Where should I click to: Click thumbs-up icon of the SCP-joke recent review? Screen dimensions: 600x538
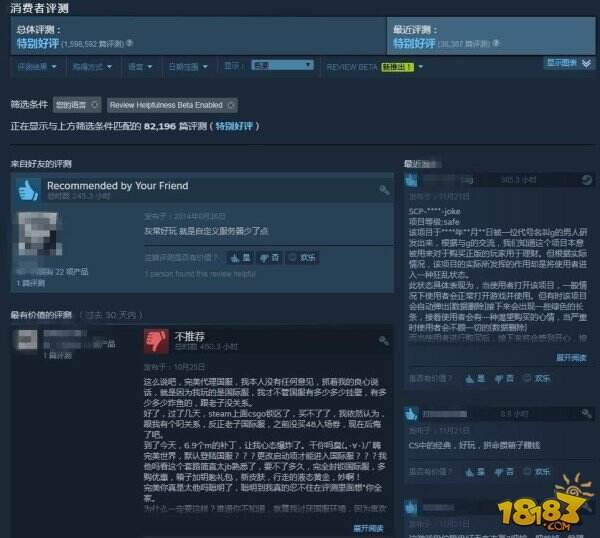(411, 180)
